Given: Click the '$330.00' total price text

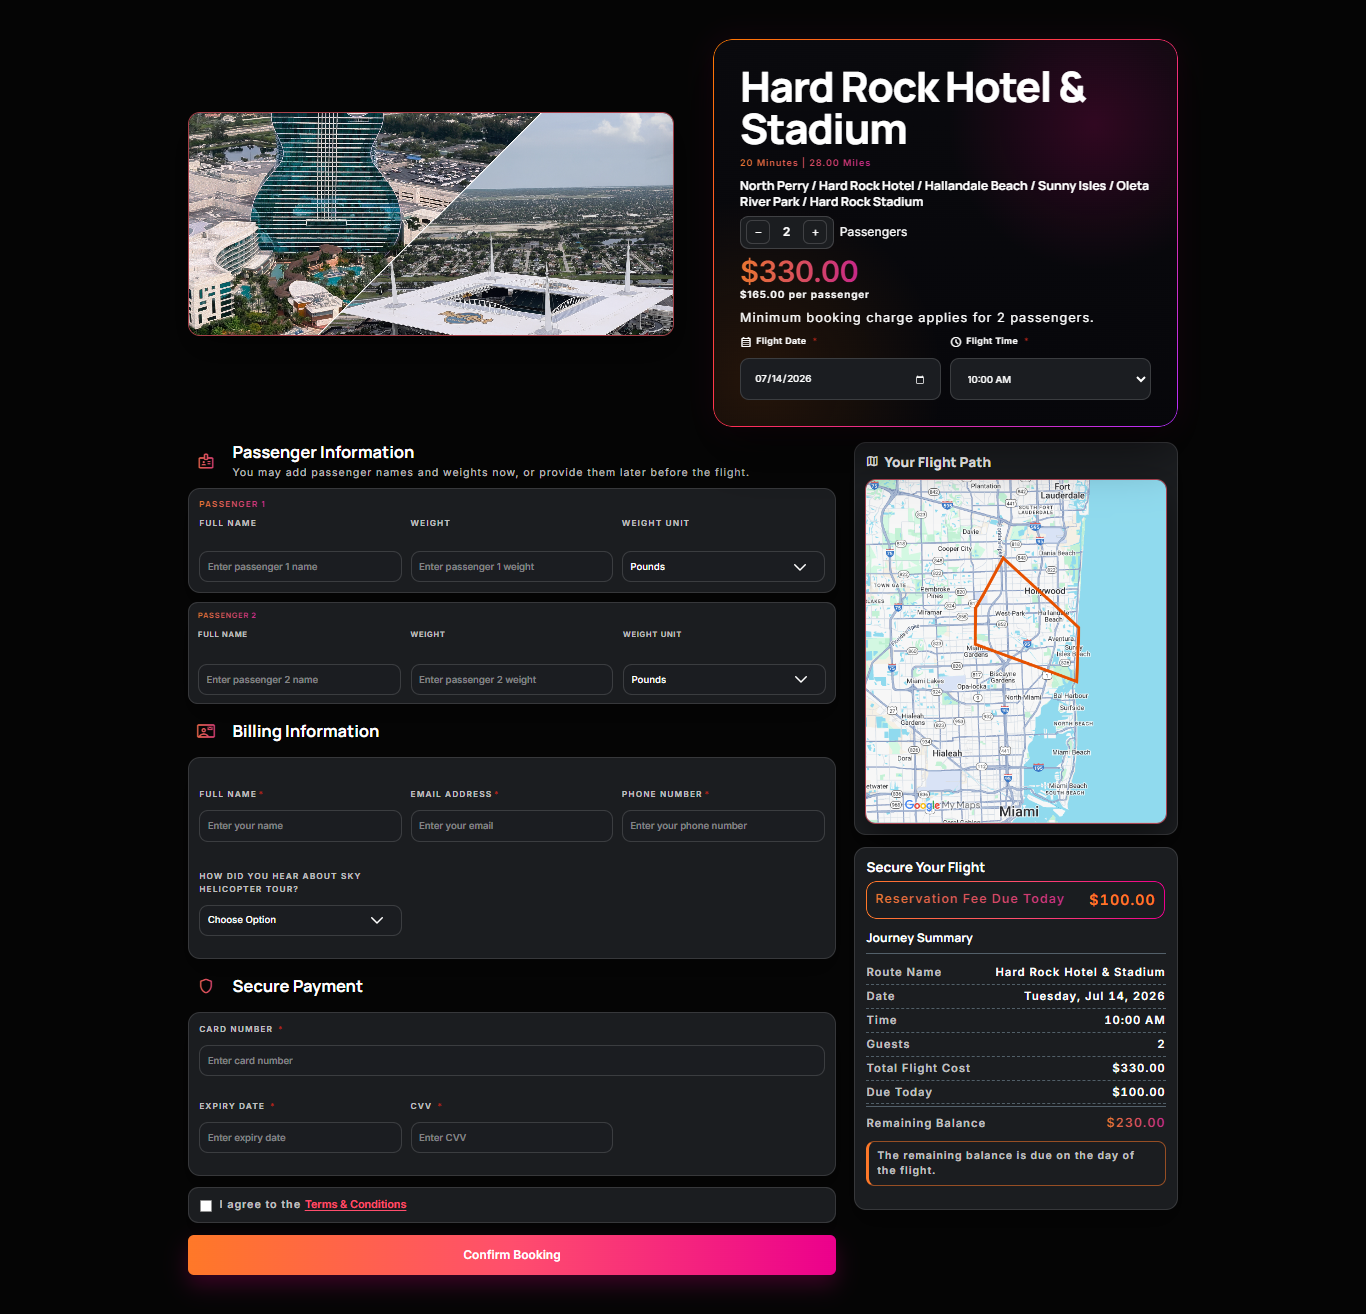Looking at the screenshot, I should [799, 272].
